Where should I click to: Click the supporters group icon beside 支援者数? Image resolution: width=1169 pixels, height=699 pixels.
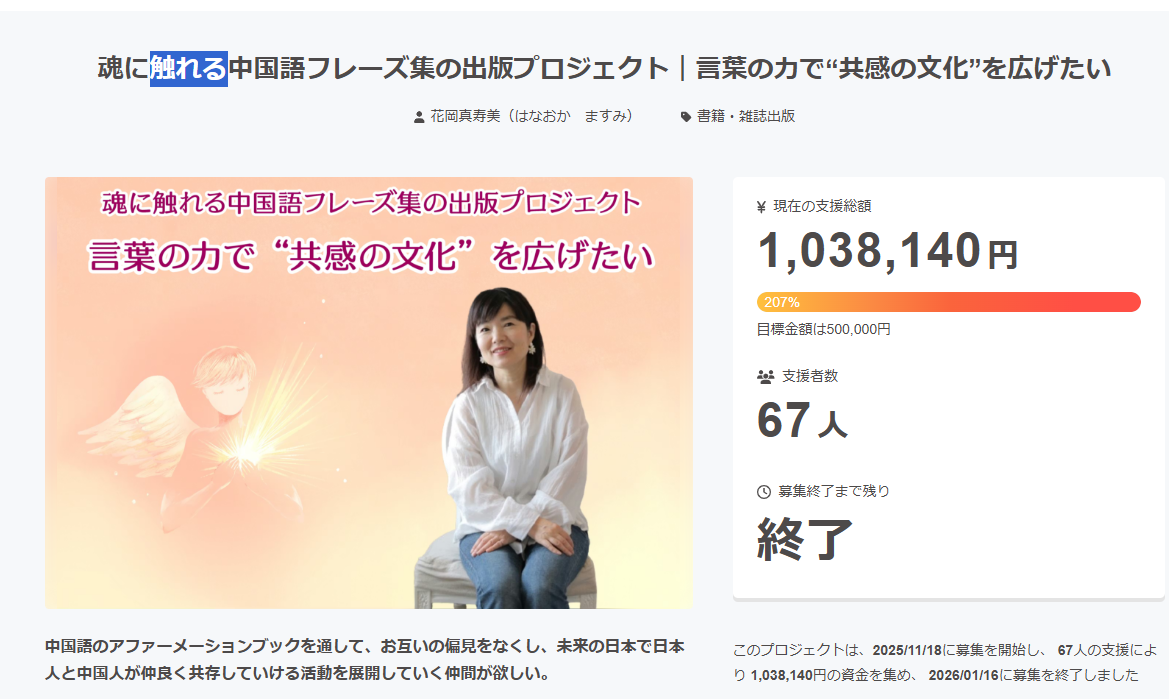coord(765,377)
